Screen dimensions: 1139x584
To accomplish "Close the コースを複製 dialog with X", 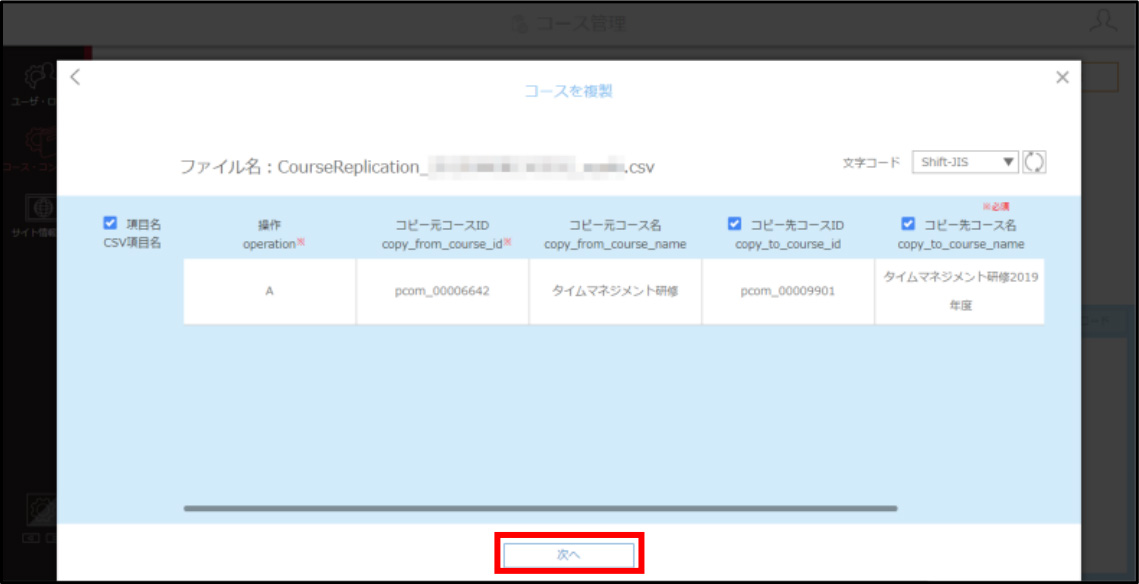I will pyautogui.click(x=1062, y=78).
